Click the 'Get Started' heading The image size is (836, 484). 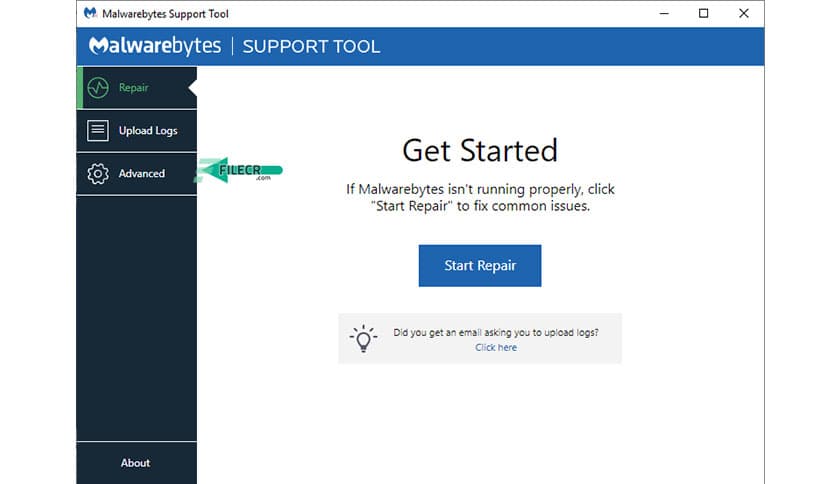(x=480, y=150)
